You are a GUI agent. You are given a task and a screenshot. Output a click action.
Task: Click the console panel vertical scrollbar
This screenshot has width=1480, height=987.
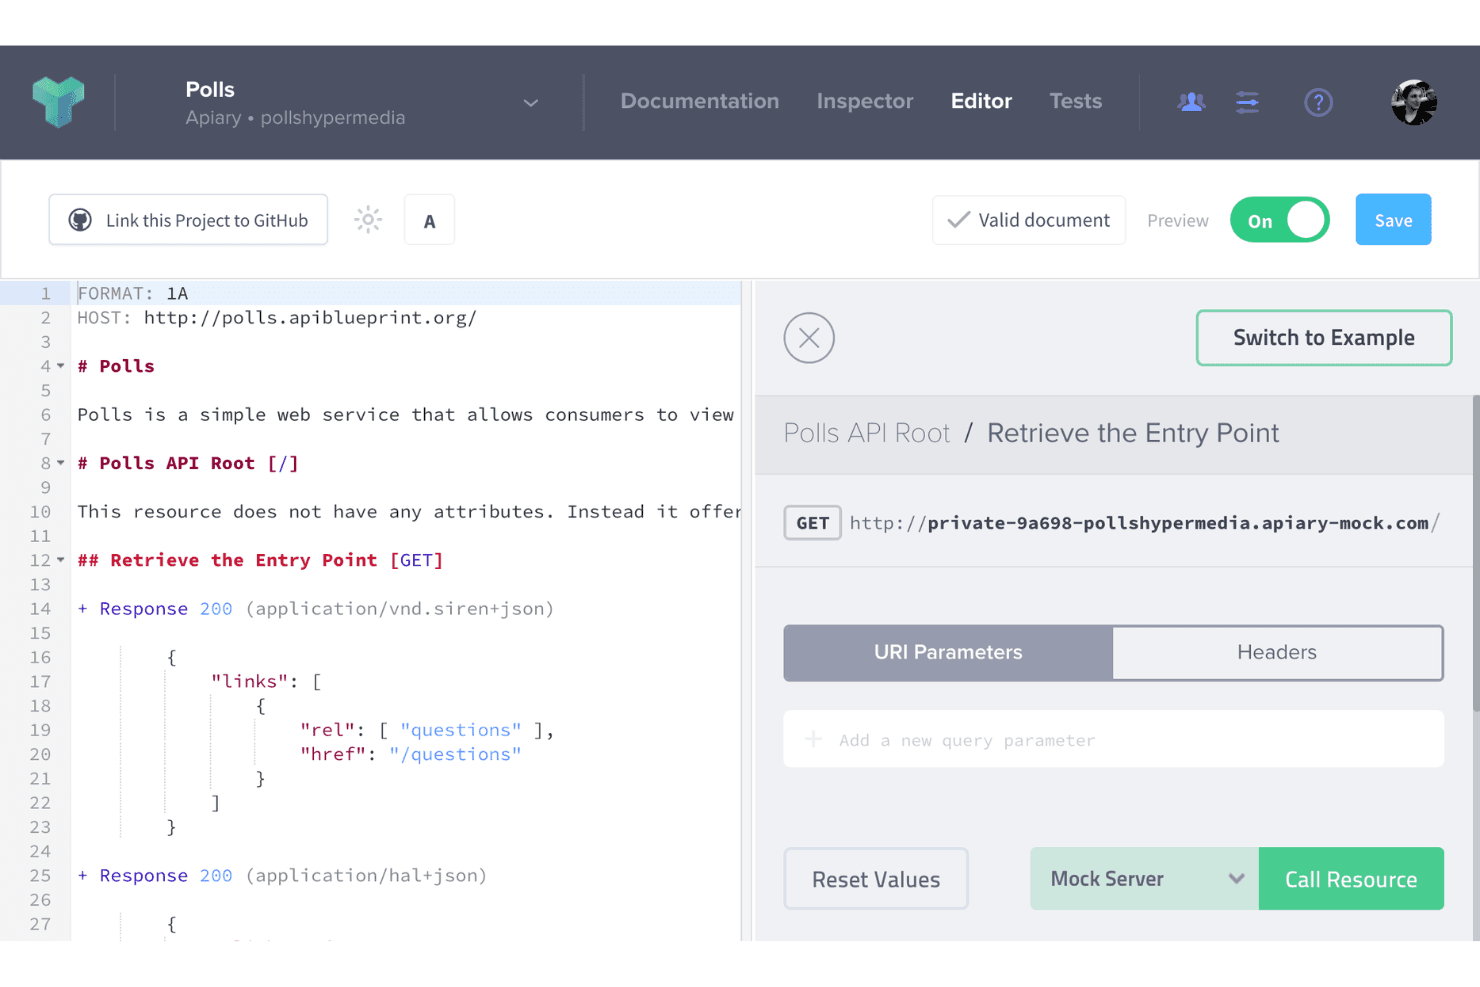1476,553
